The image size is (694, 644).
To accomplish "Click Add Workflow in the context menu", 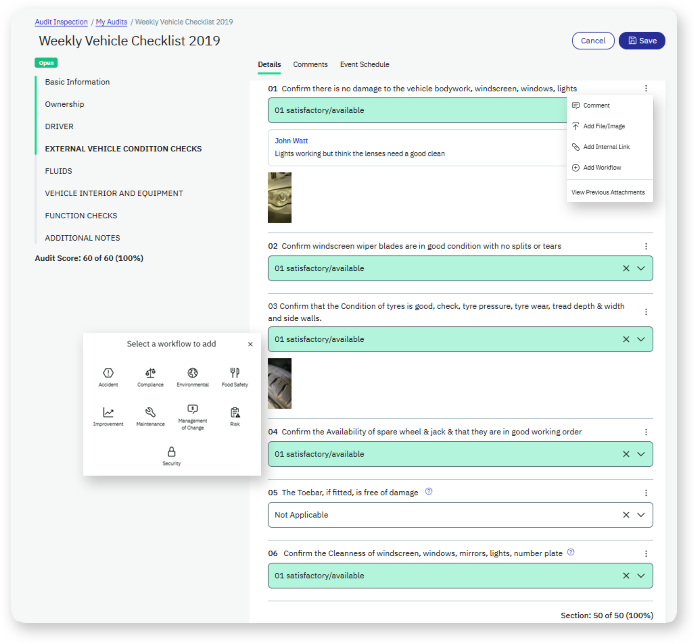I will (x=601, y=167).
